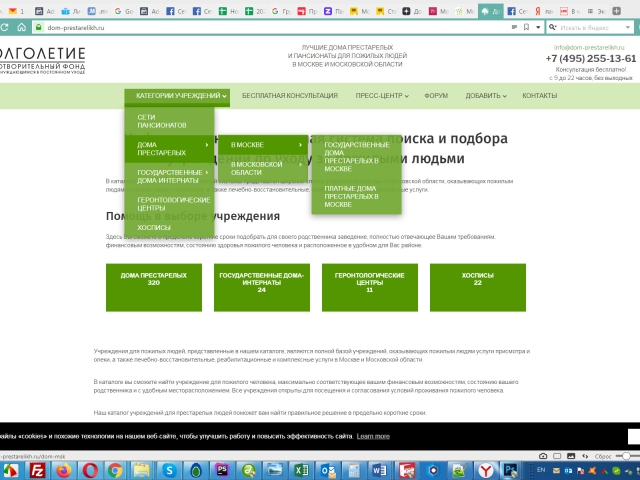Click the browser home button
The width and height of the screenshot is (640, 480).
20,27
